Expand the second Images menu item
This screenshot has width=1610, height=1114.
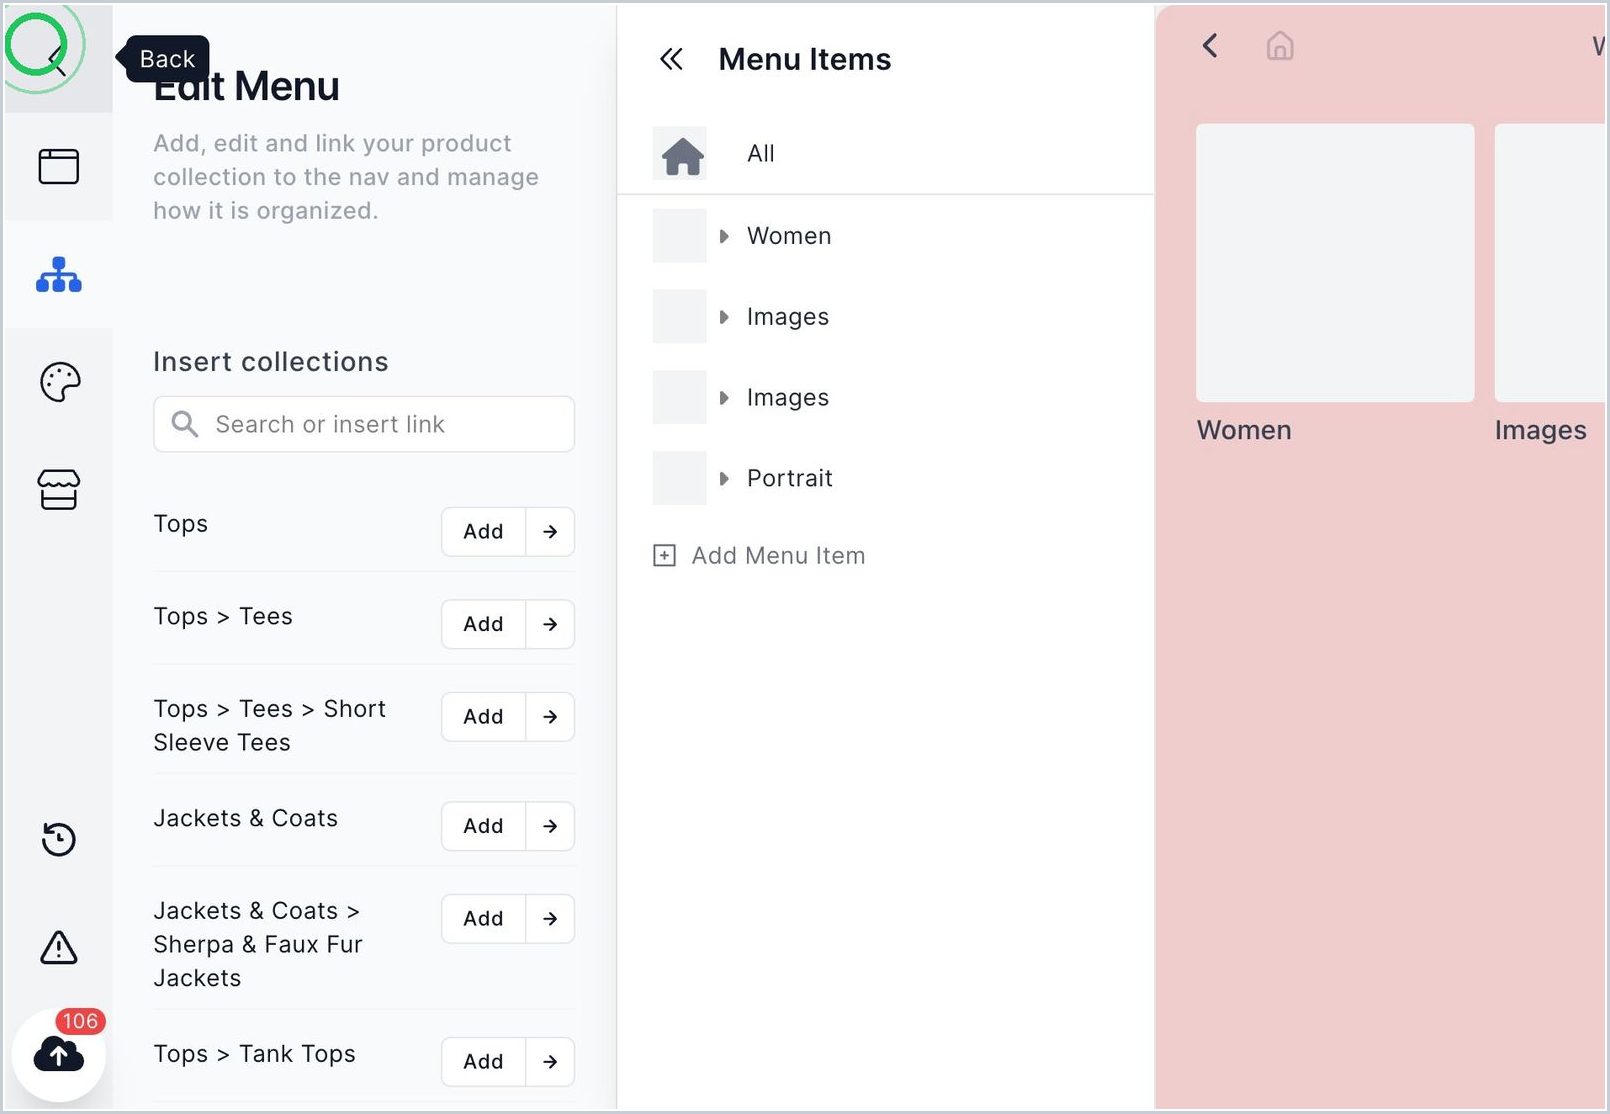coord(724,398)
